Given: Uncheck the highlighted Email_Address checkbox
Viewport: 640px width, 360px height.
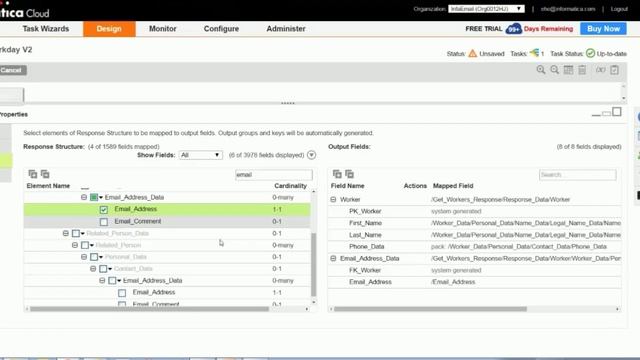Looking at the screenshot, I should coord(104,209).
